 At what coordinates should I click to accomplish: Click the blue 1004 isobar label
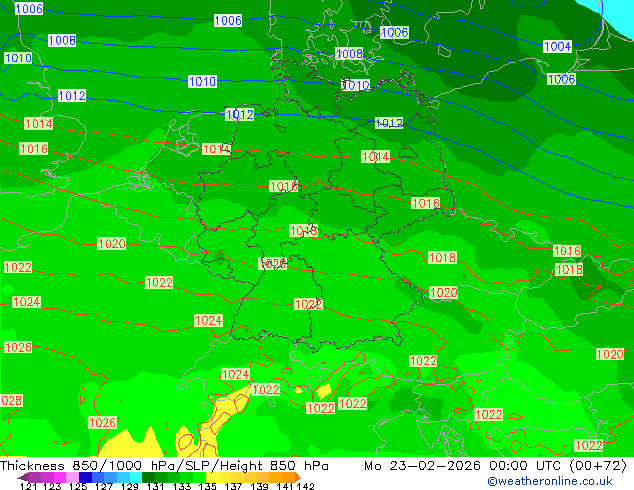(x=558, y=46)
